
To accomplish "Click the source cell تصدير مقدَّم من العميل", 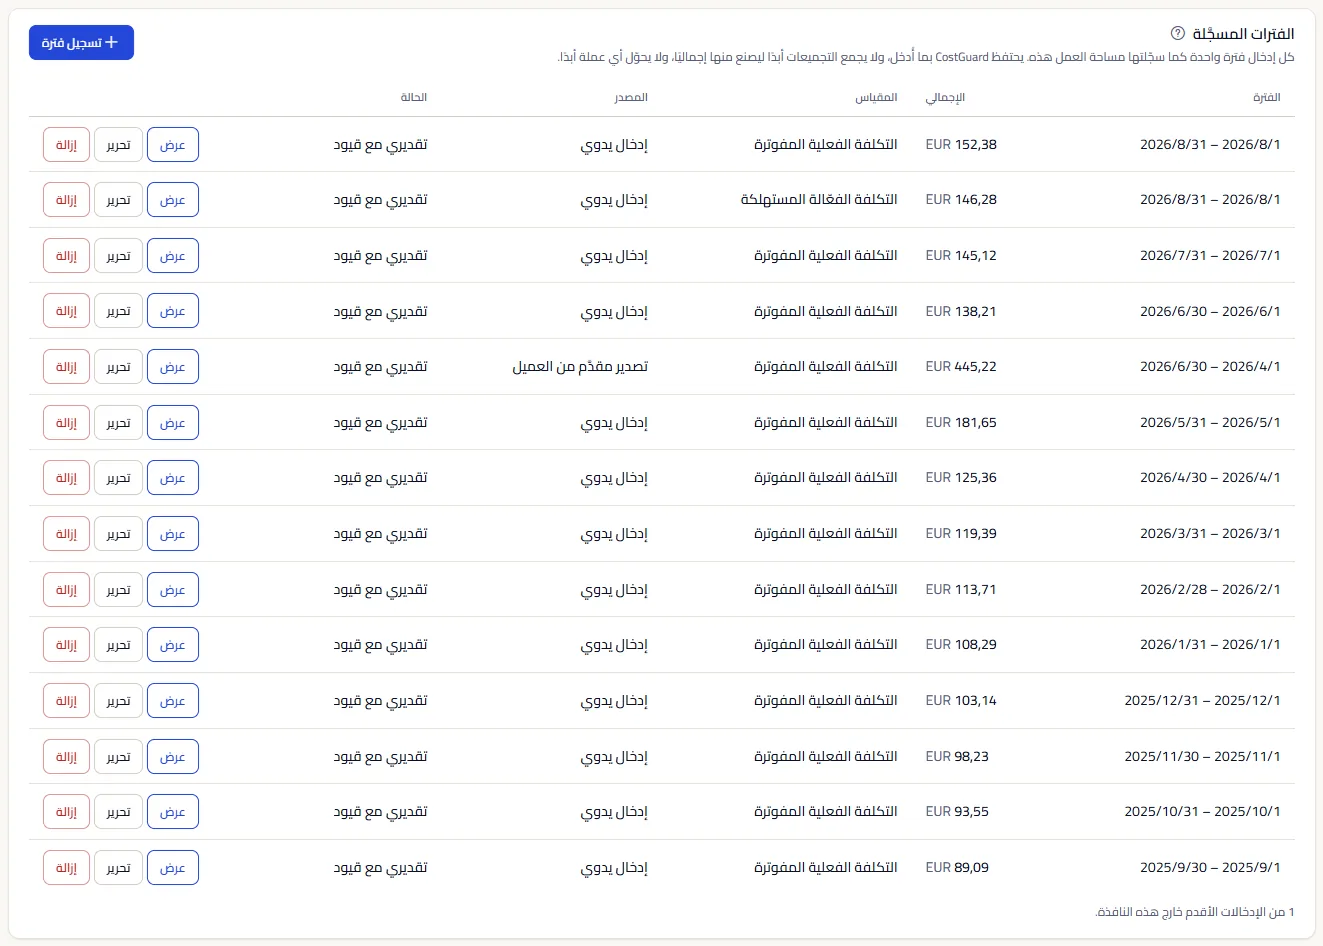I will [580, 367].
